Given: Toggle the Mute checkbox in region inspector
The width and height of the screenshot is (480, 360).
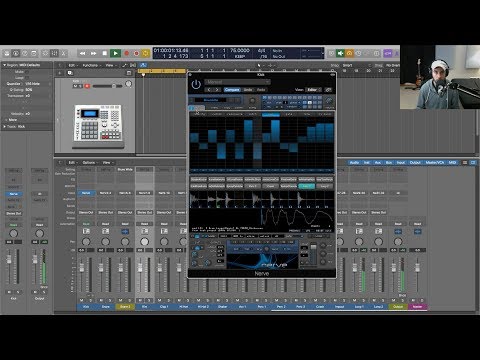Looking at the screenshot, I should pyautogui.click(x=27, y=72).
